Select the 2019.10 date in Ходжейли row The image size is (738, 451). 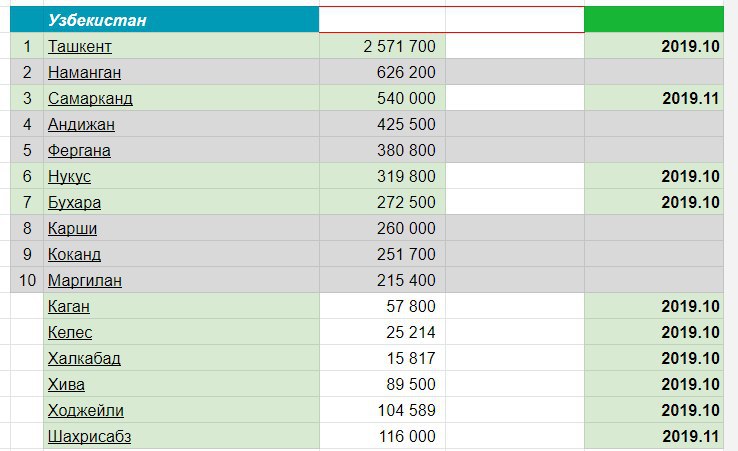click(654, 410)
